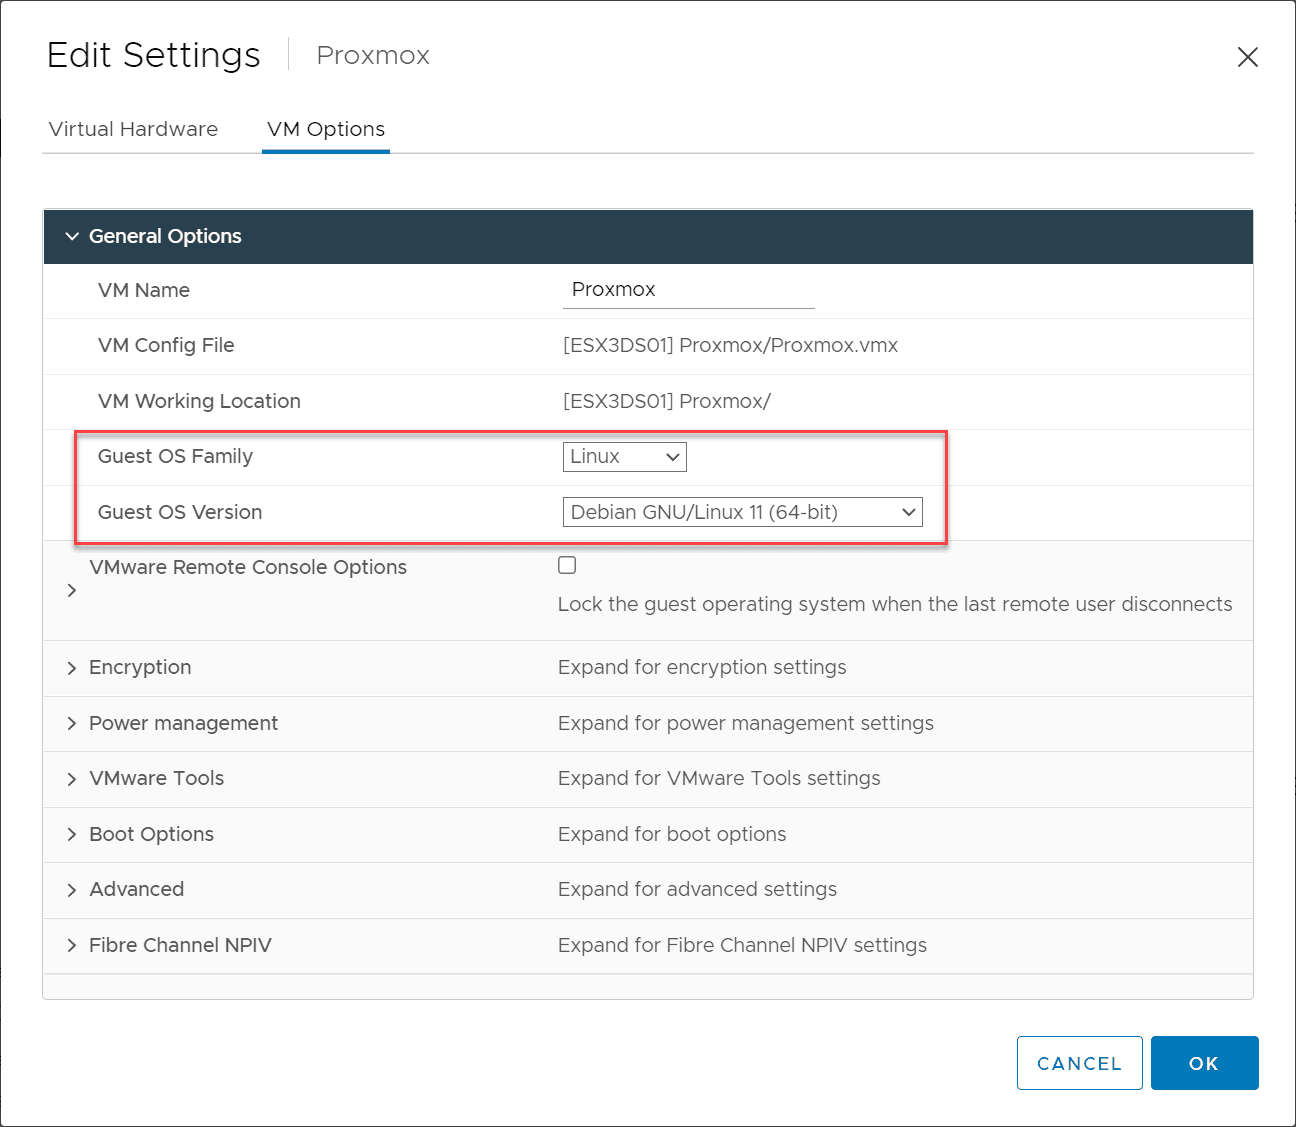Image resolution: width=1296 pixels, height=1127 pixels.
Task: Click the VM Config File path text
Action: [x=730, y=346]
